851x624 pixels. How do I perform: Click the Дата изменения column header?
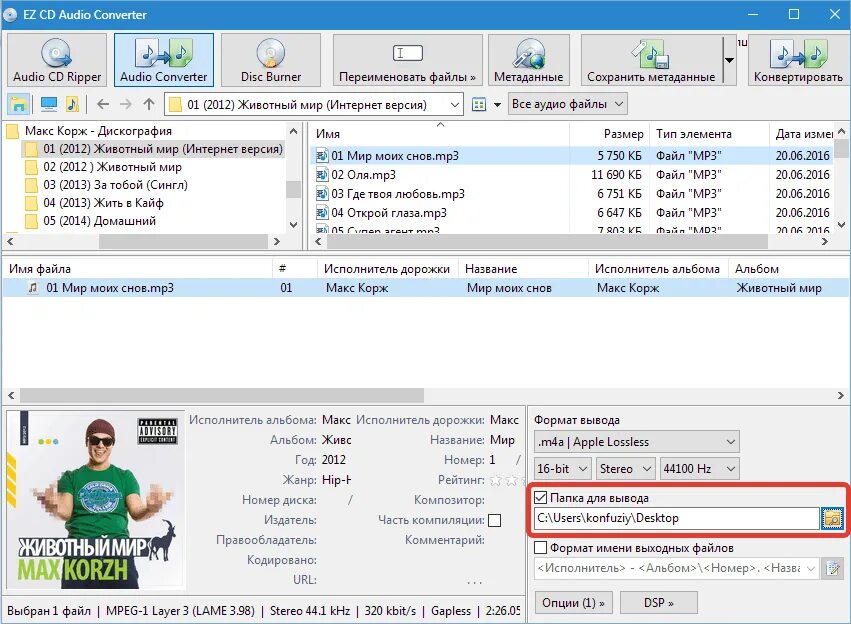tap(802, 134)
